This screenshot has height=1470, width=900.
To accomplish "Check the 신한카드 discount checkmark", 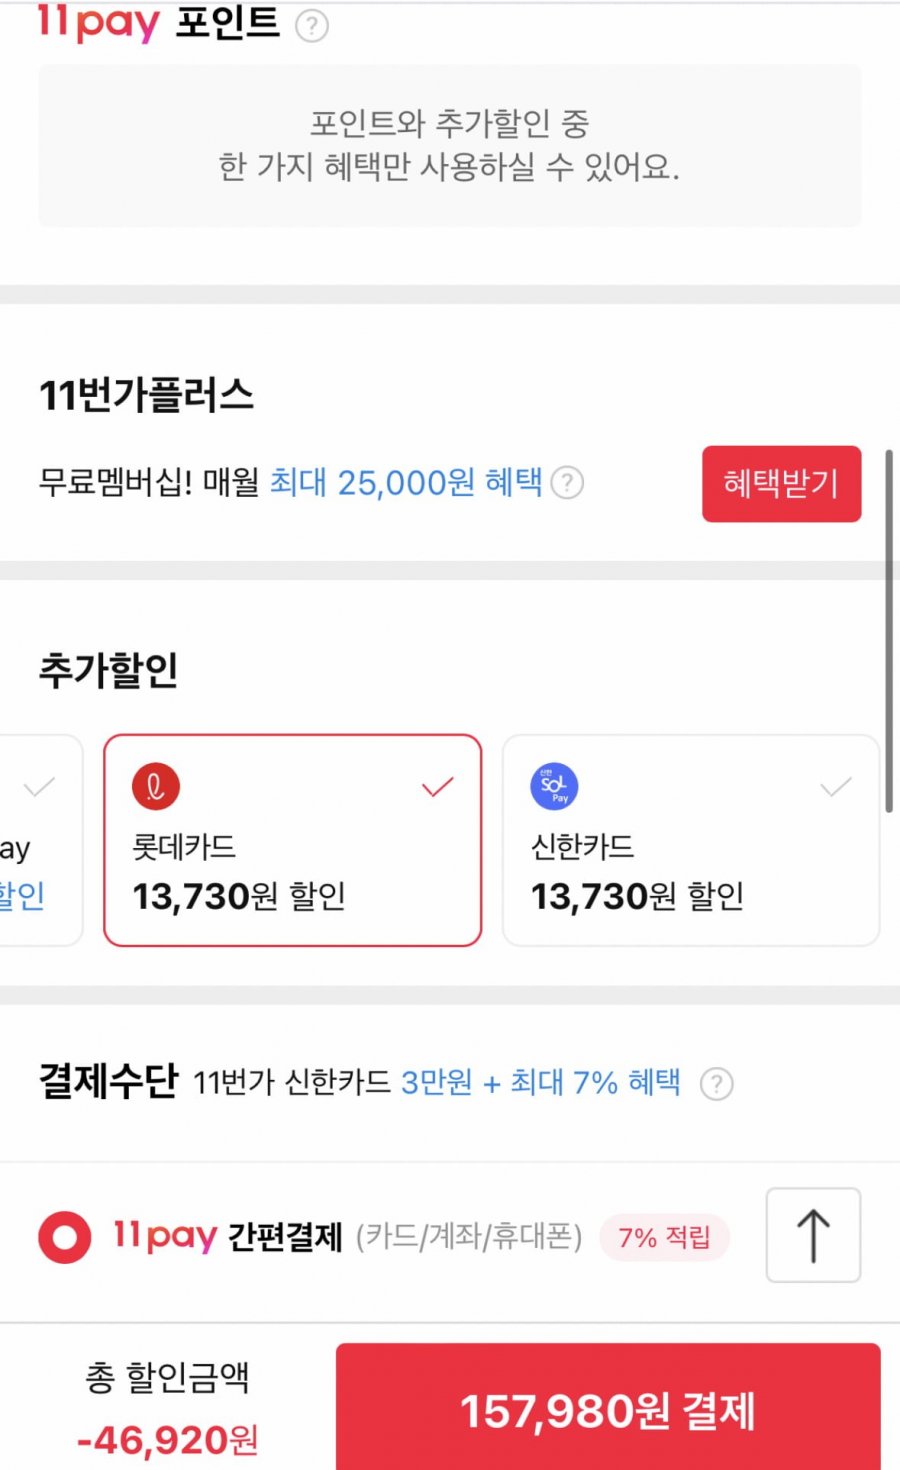I will 835,787.
